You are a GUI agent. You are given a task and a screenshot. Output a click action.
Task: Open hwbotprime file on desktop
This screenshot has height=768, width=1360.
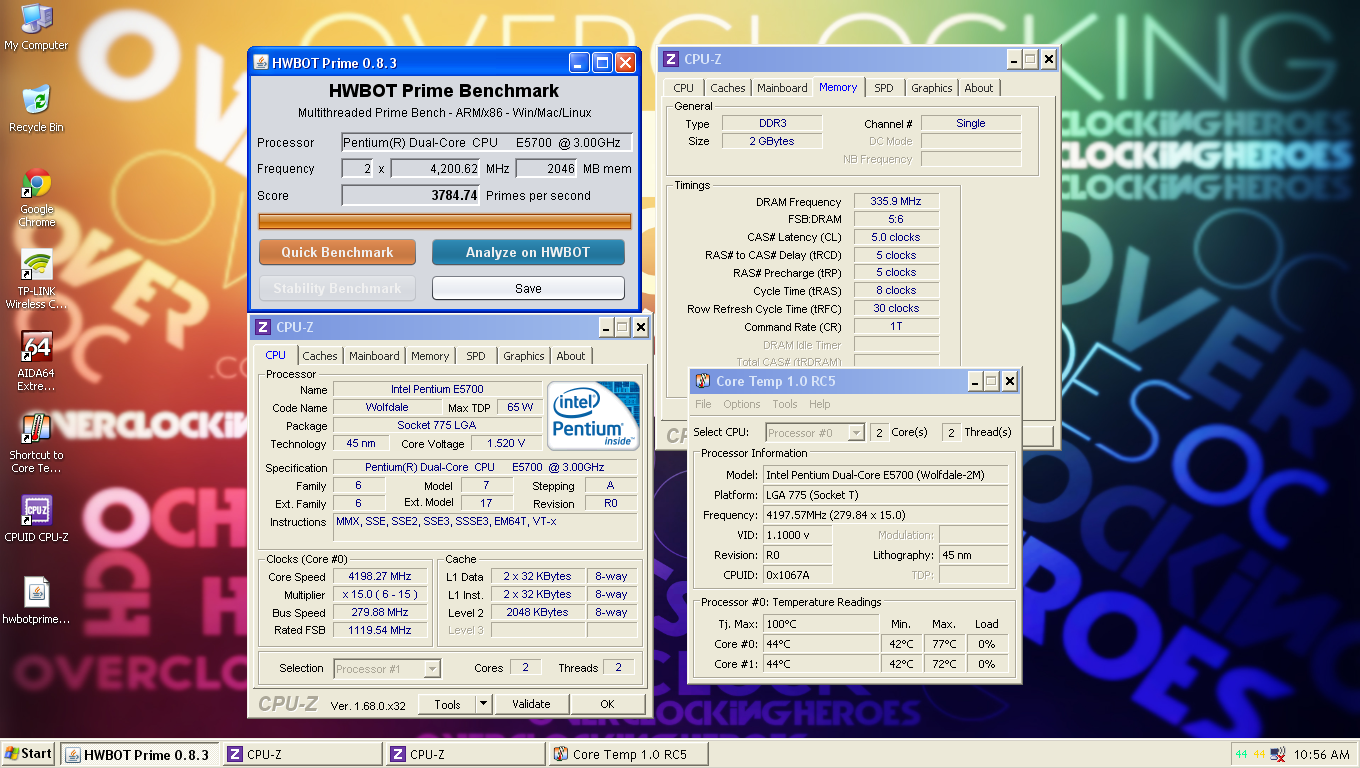click(x=37, y=600)
